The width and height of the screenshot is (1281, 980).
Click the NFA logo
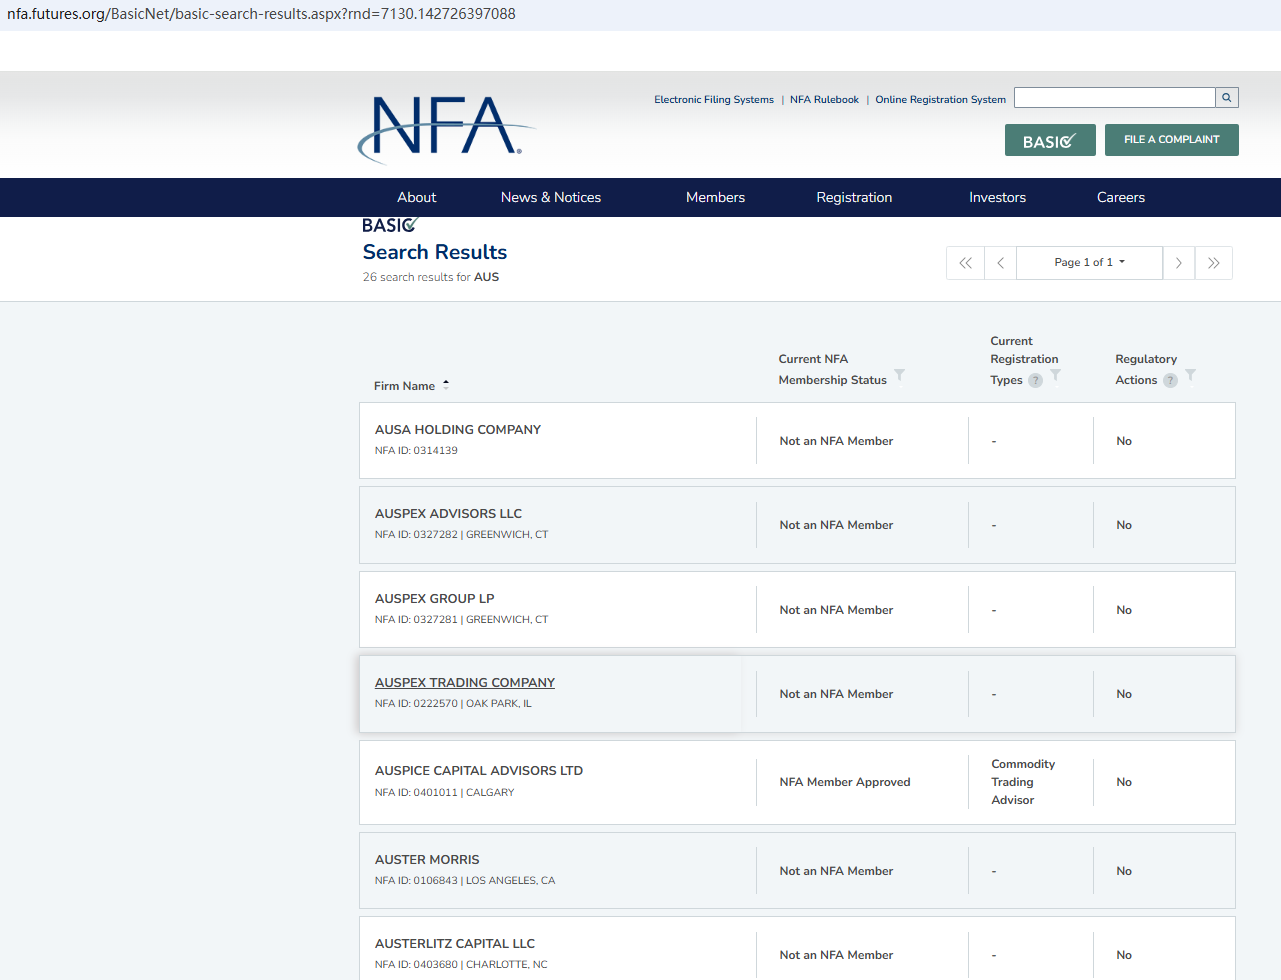[x=446, y=128]
